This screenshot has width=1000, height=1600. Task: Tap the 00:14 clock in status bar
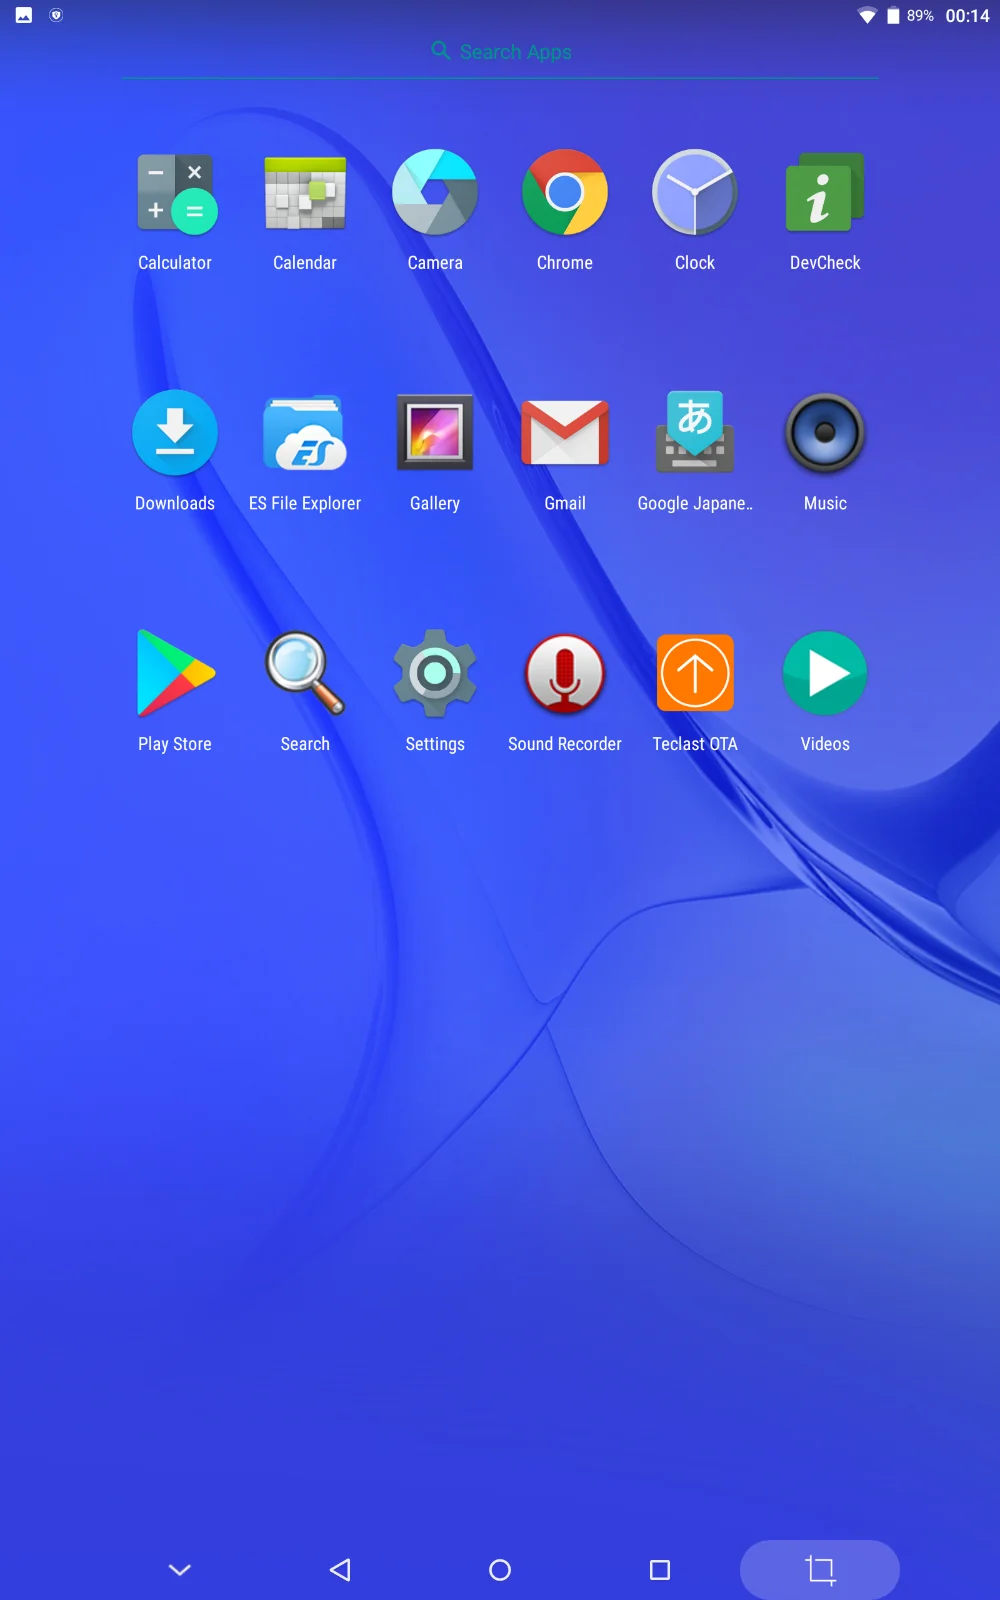(967, 16)
